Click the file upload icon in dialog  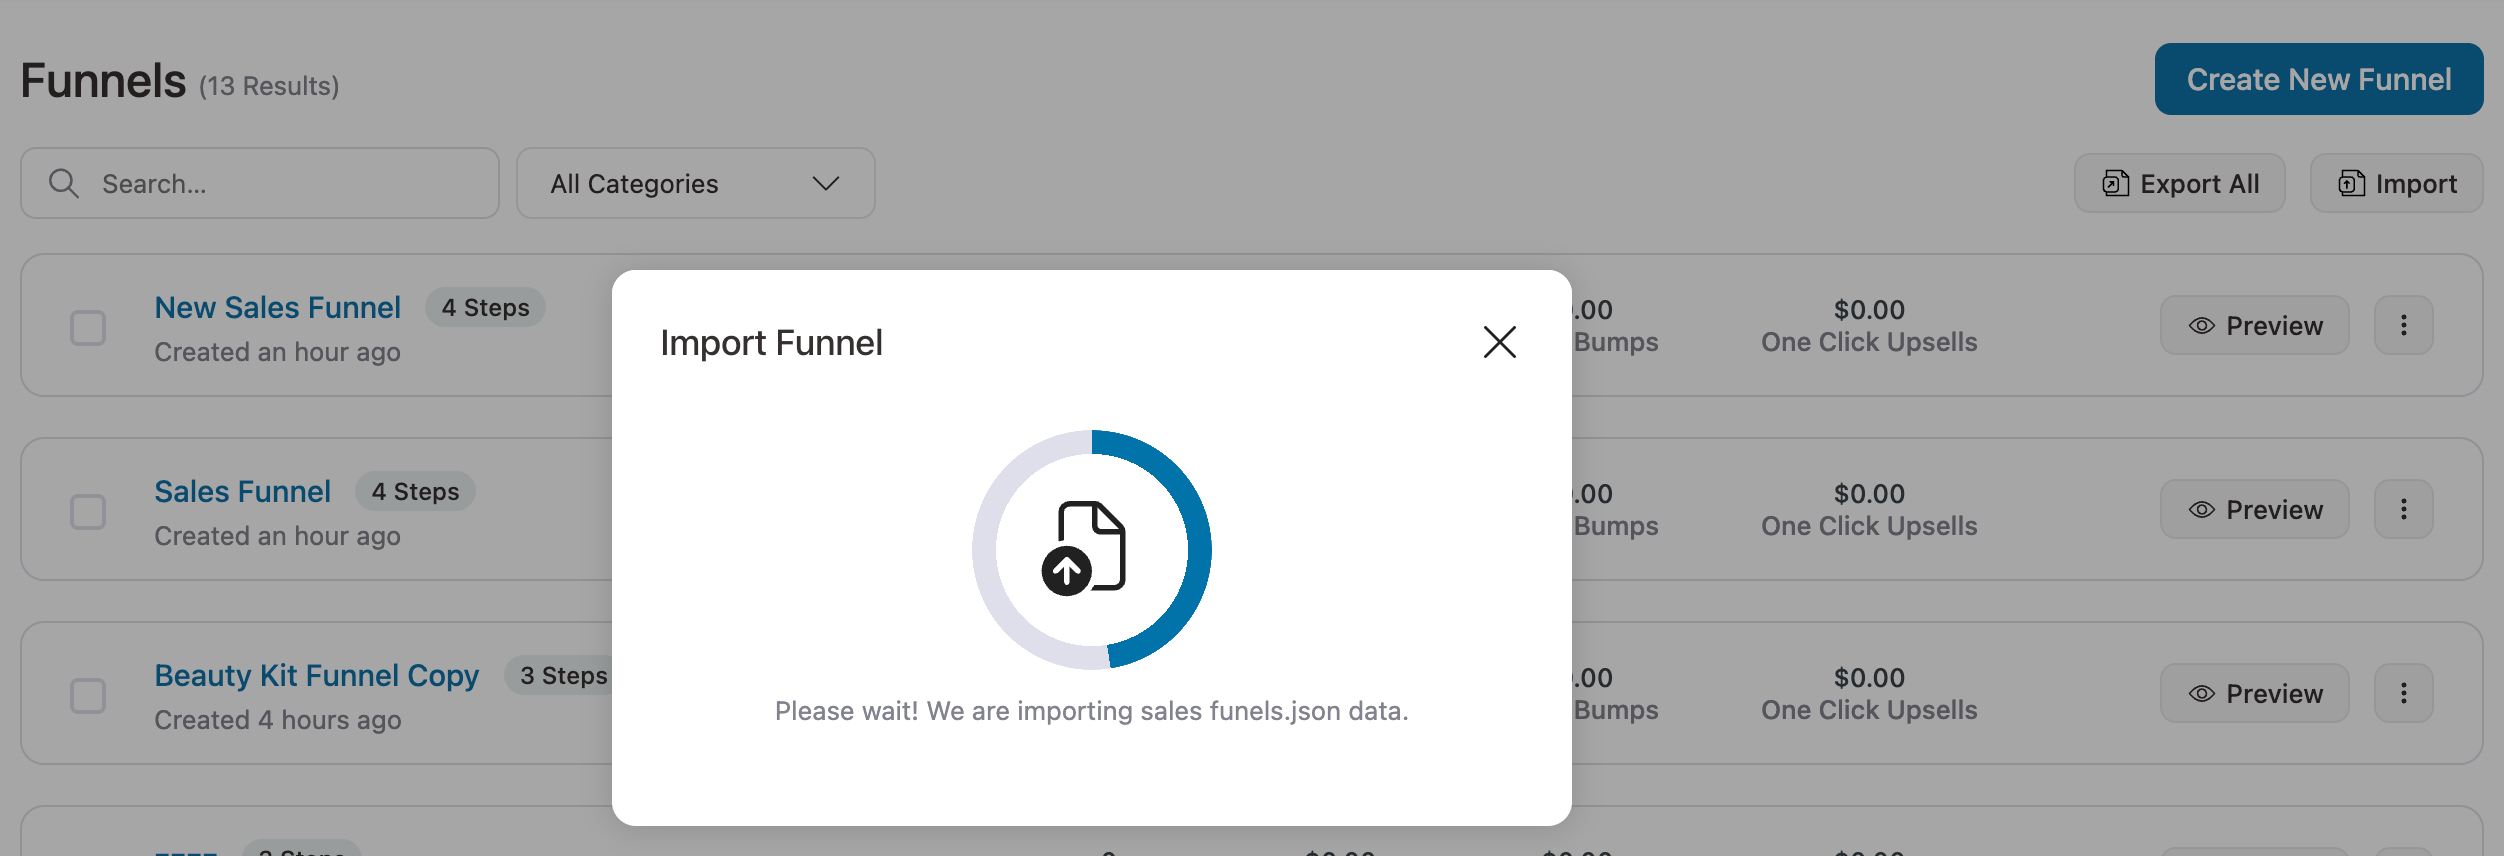(1084, 548)
